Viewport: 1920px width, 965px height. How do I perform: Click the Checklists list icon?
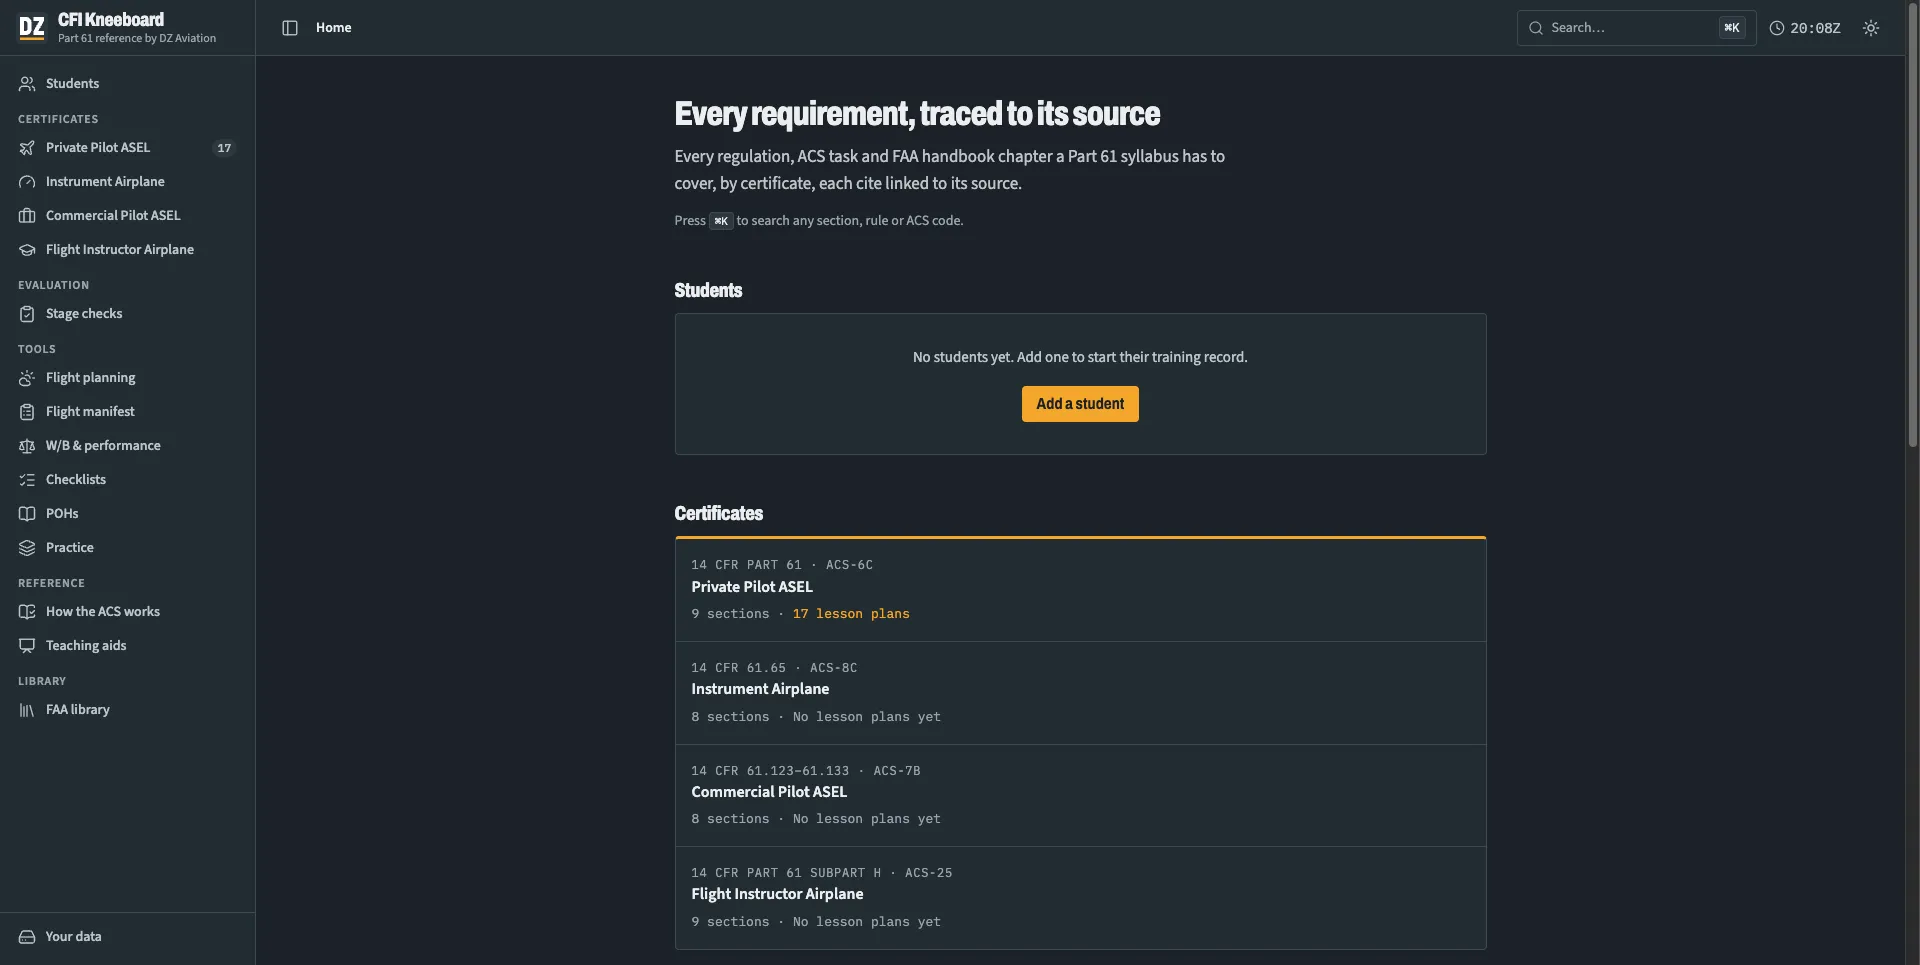(27, 480)
